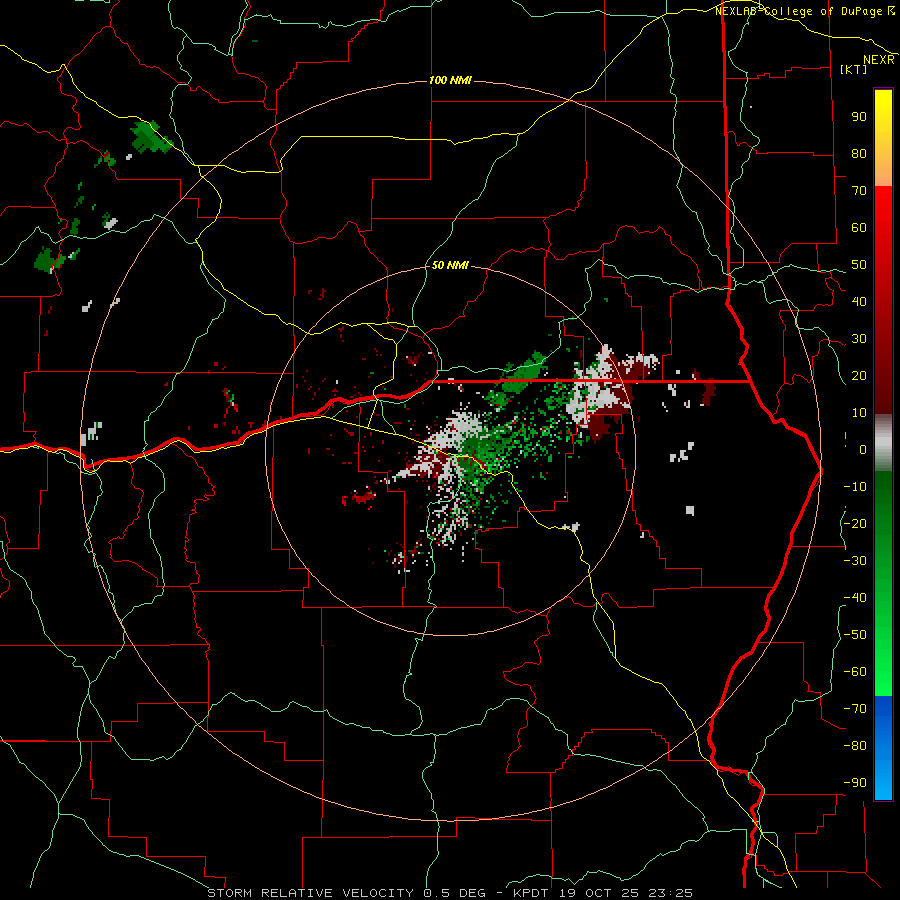Click the 70 value on the velocity scale
The height and width of the screenshot is (900, 900).
click(x=859, y=191)
